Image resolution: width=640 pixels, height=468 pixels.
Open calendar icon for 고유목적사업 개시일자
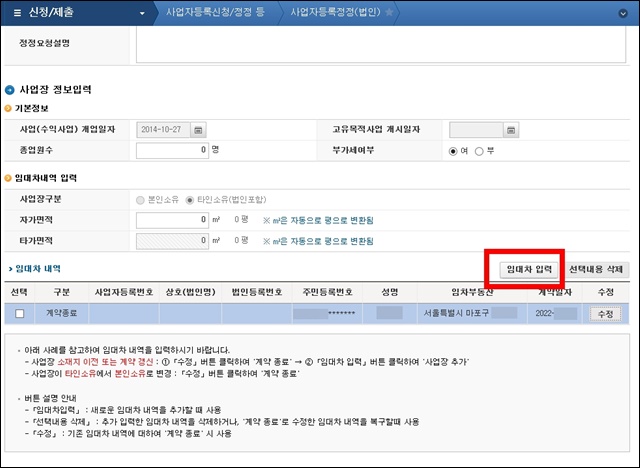pyautogui.click(x=511, y=130)
